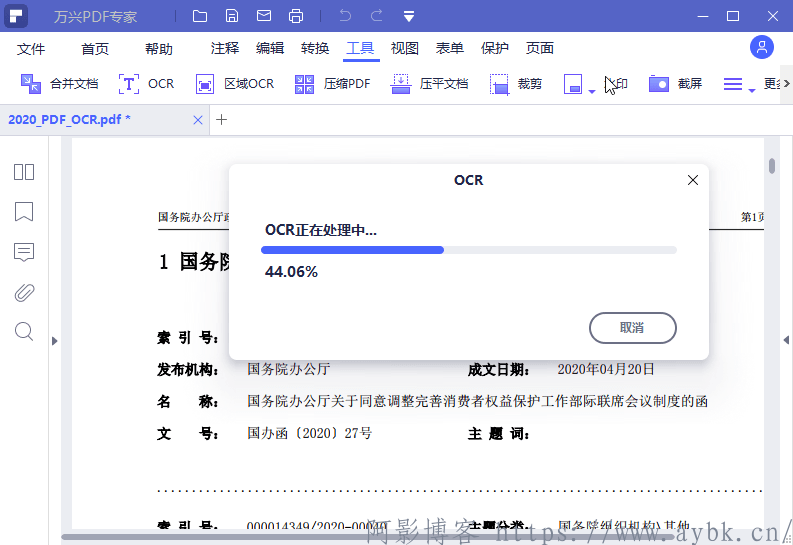Click the 合并文档 merge documents tool
Viewport: 793px width, 545px height.
(x=59, y=83)
